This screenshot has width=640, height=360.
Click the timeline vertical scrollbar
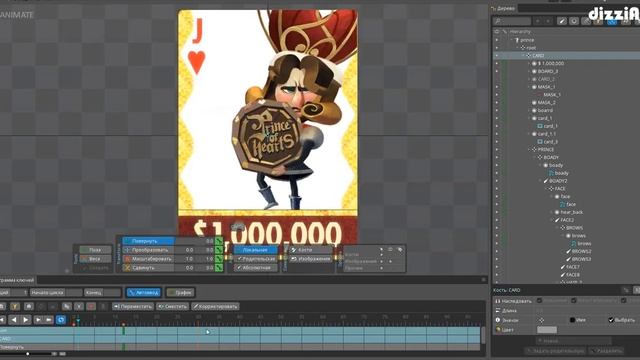(484, 336)
